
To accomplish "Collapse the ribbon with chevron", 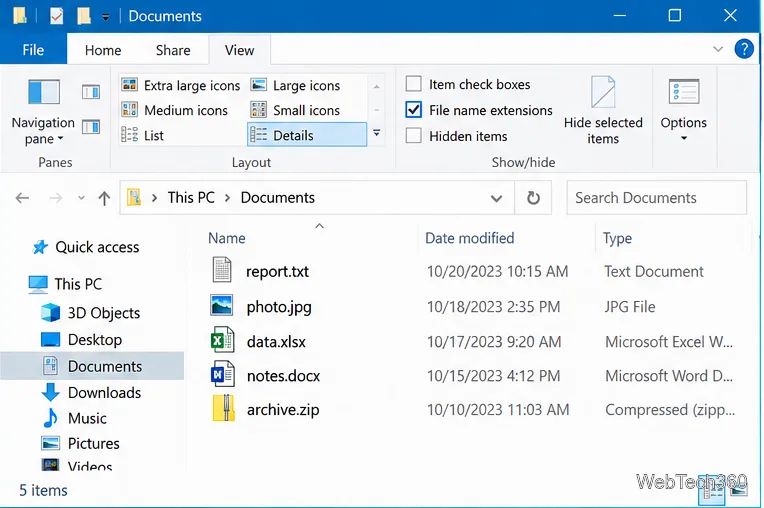I will pos(718,49).
